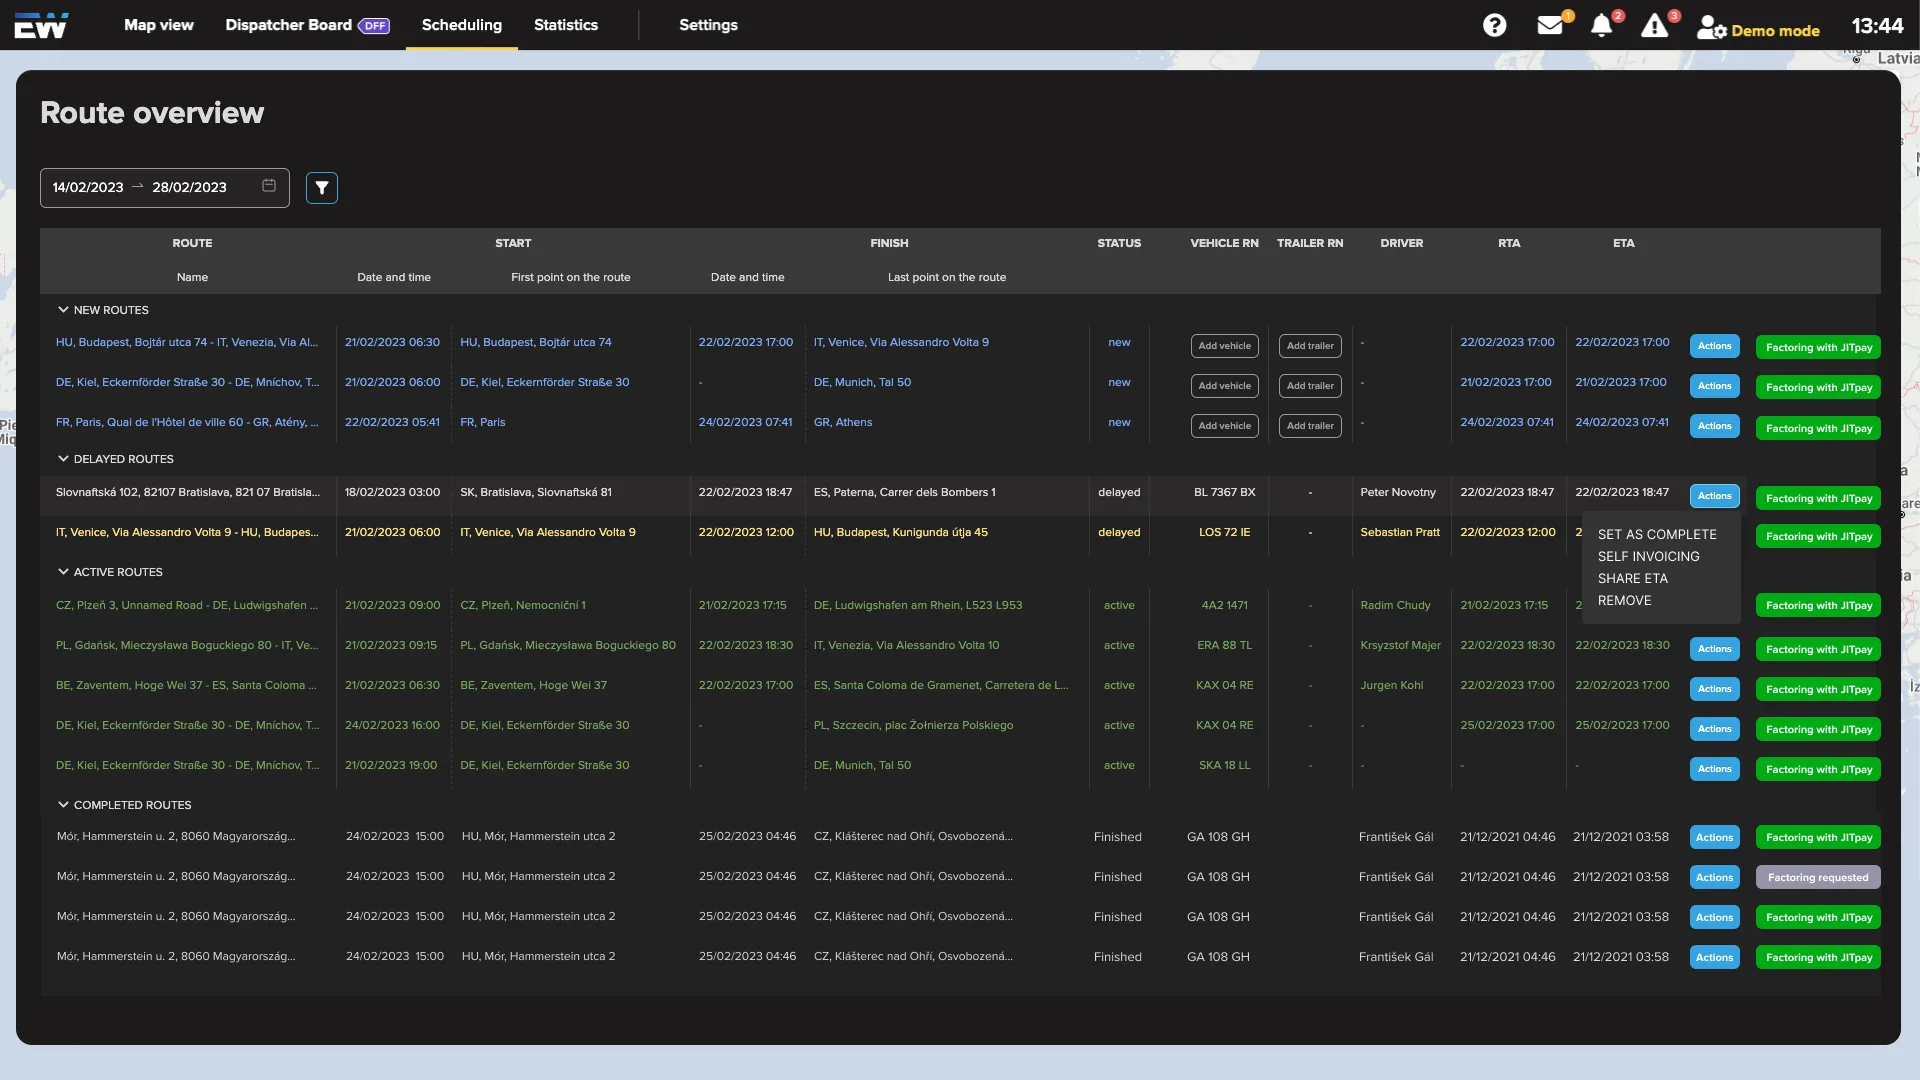Collapse the DELAYED ROUTES section
Image resolution: width=1920 pixels, height=1080 pixels.
click(x=63, y=459)
